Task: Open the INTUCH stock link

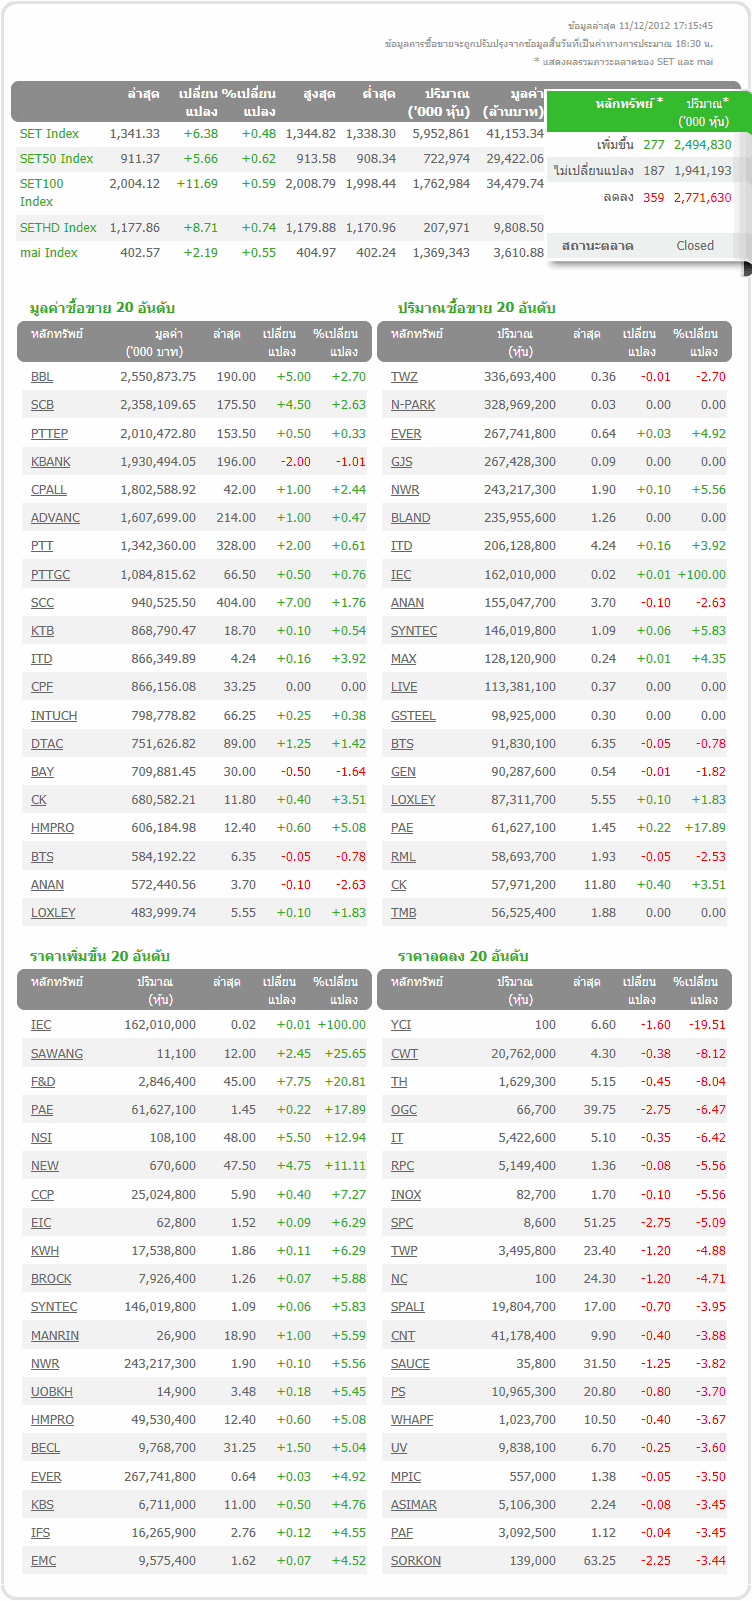Action: (54, 715)
